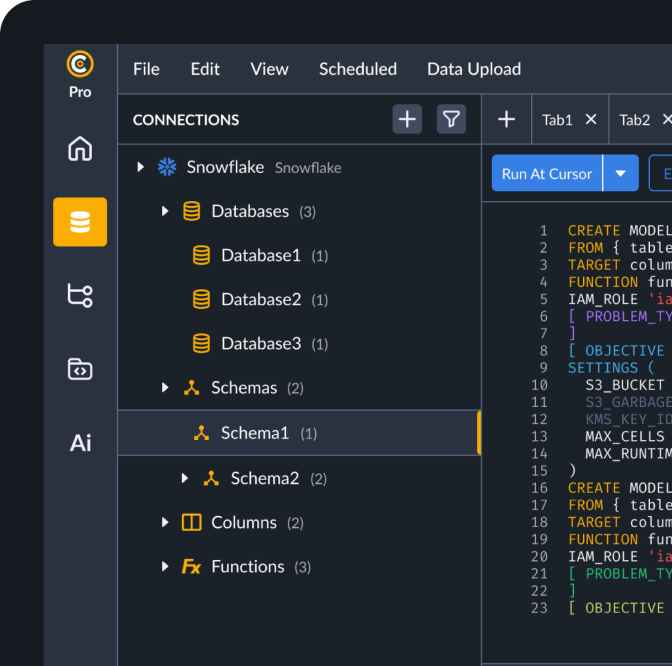Open the Home icon in sidebar

click(x=80, y=149)
